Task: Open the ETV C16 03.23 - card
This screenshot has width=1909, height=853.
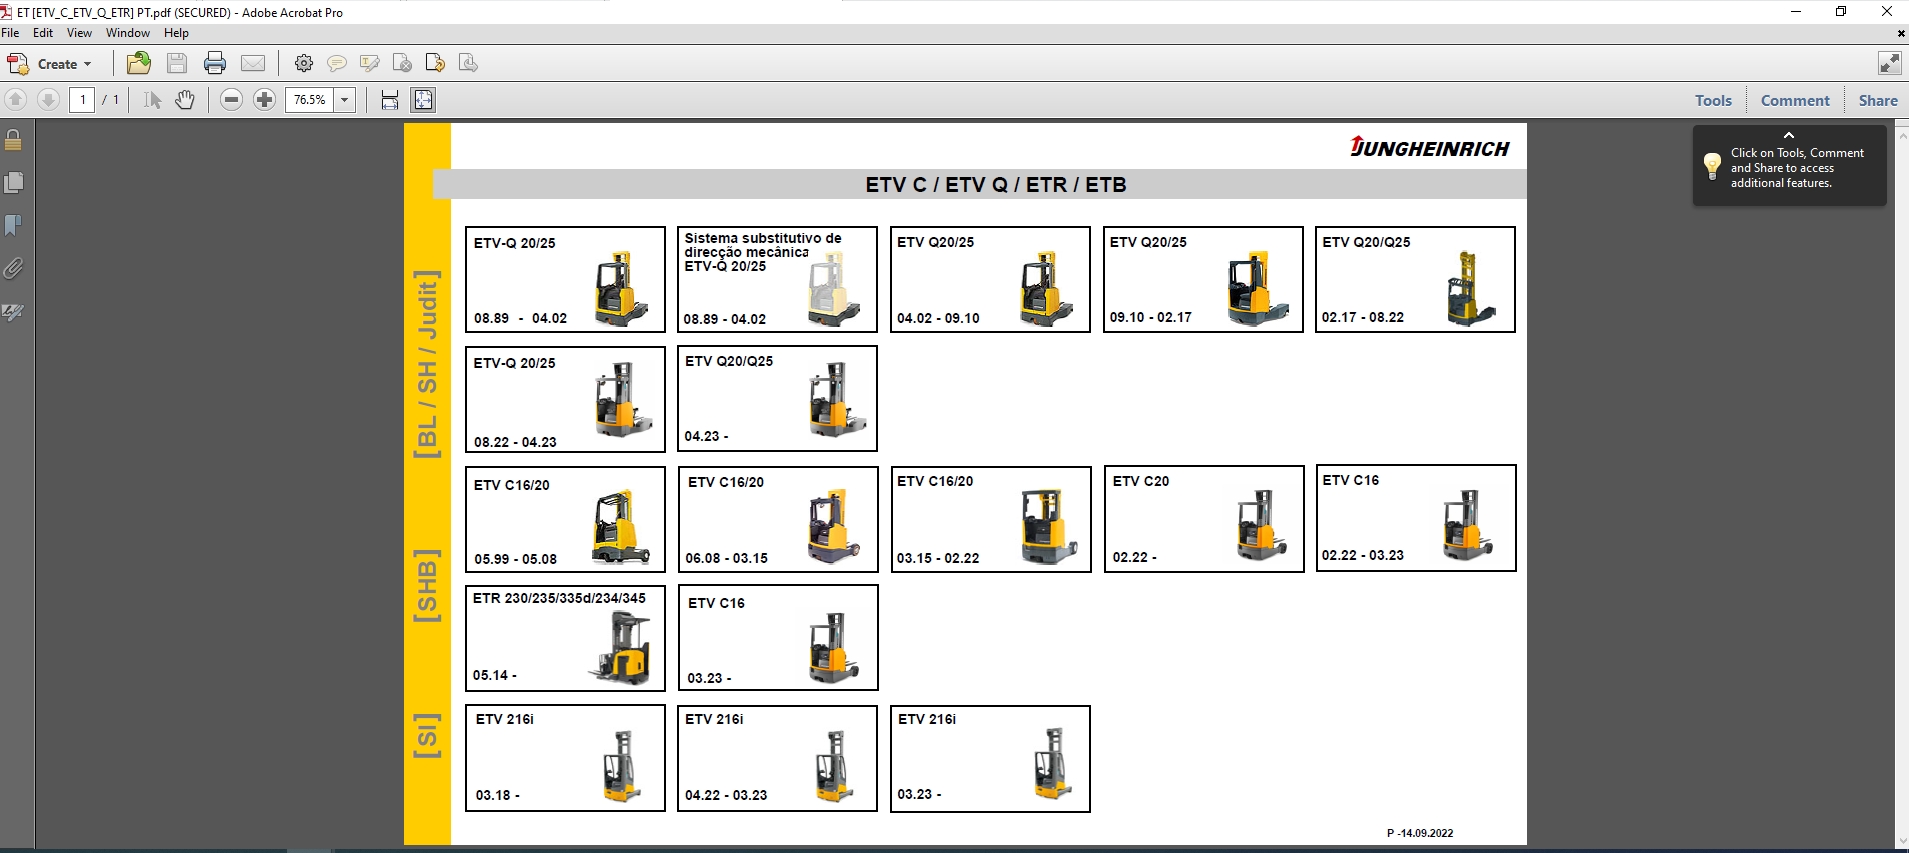Action: tap(778, 638)
